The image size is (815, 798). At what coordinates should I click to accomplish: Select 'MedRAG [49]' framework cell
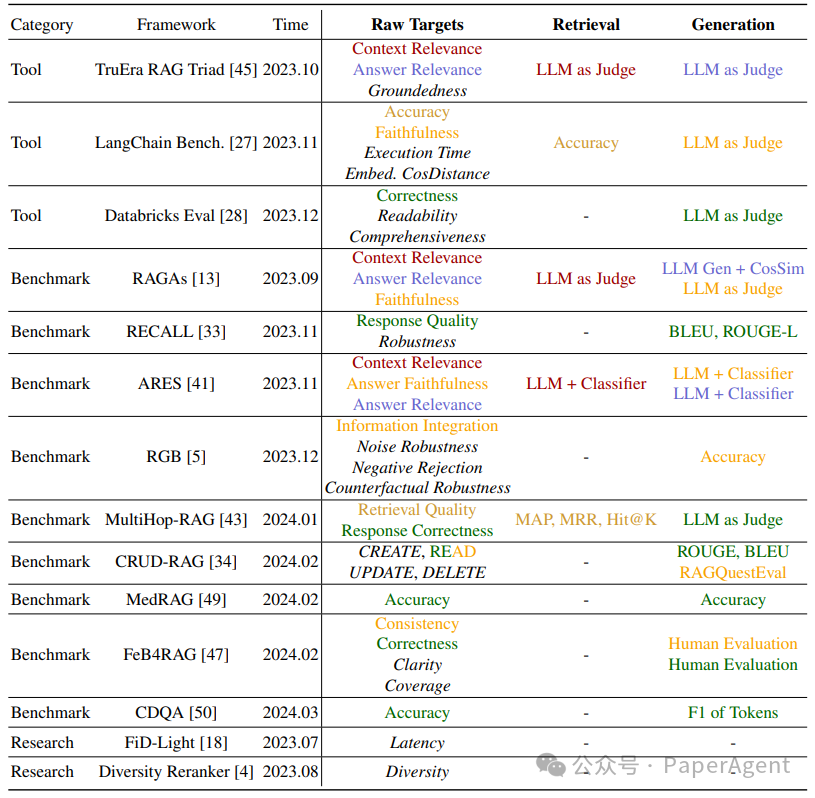pos(176,600)
